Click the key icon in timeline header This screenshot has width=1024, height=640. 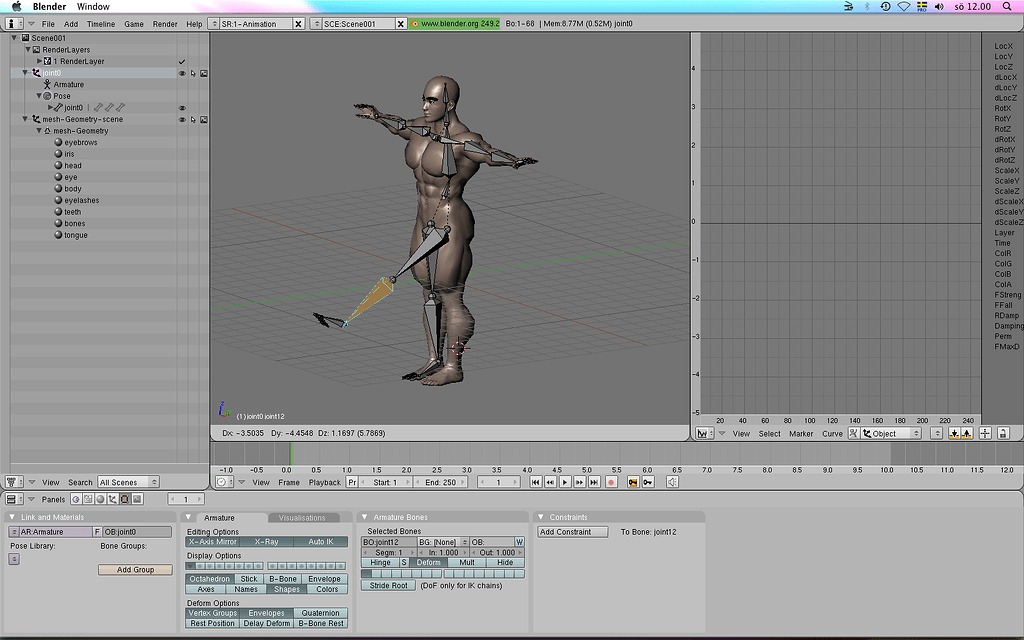[x=648, y=482]
